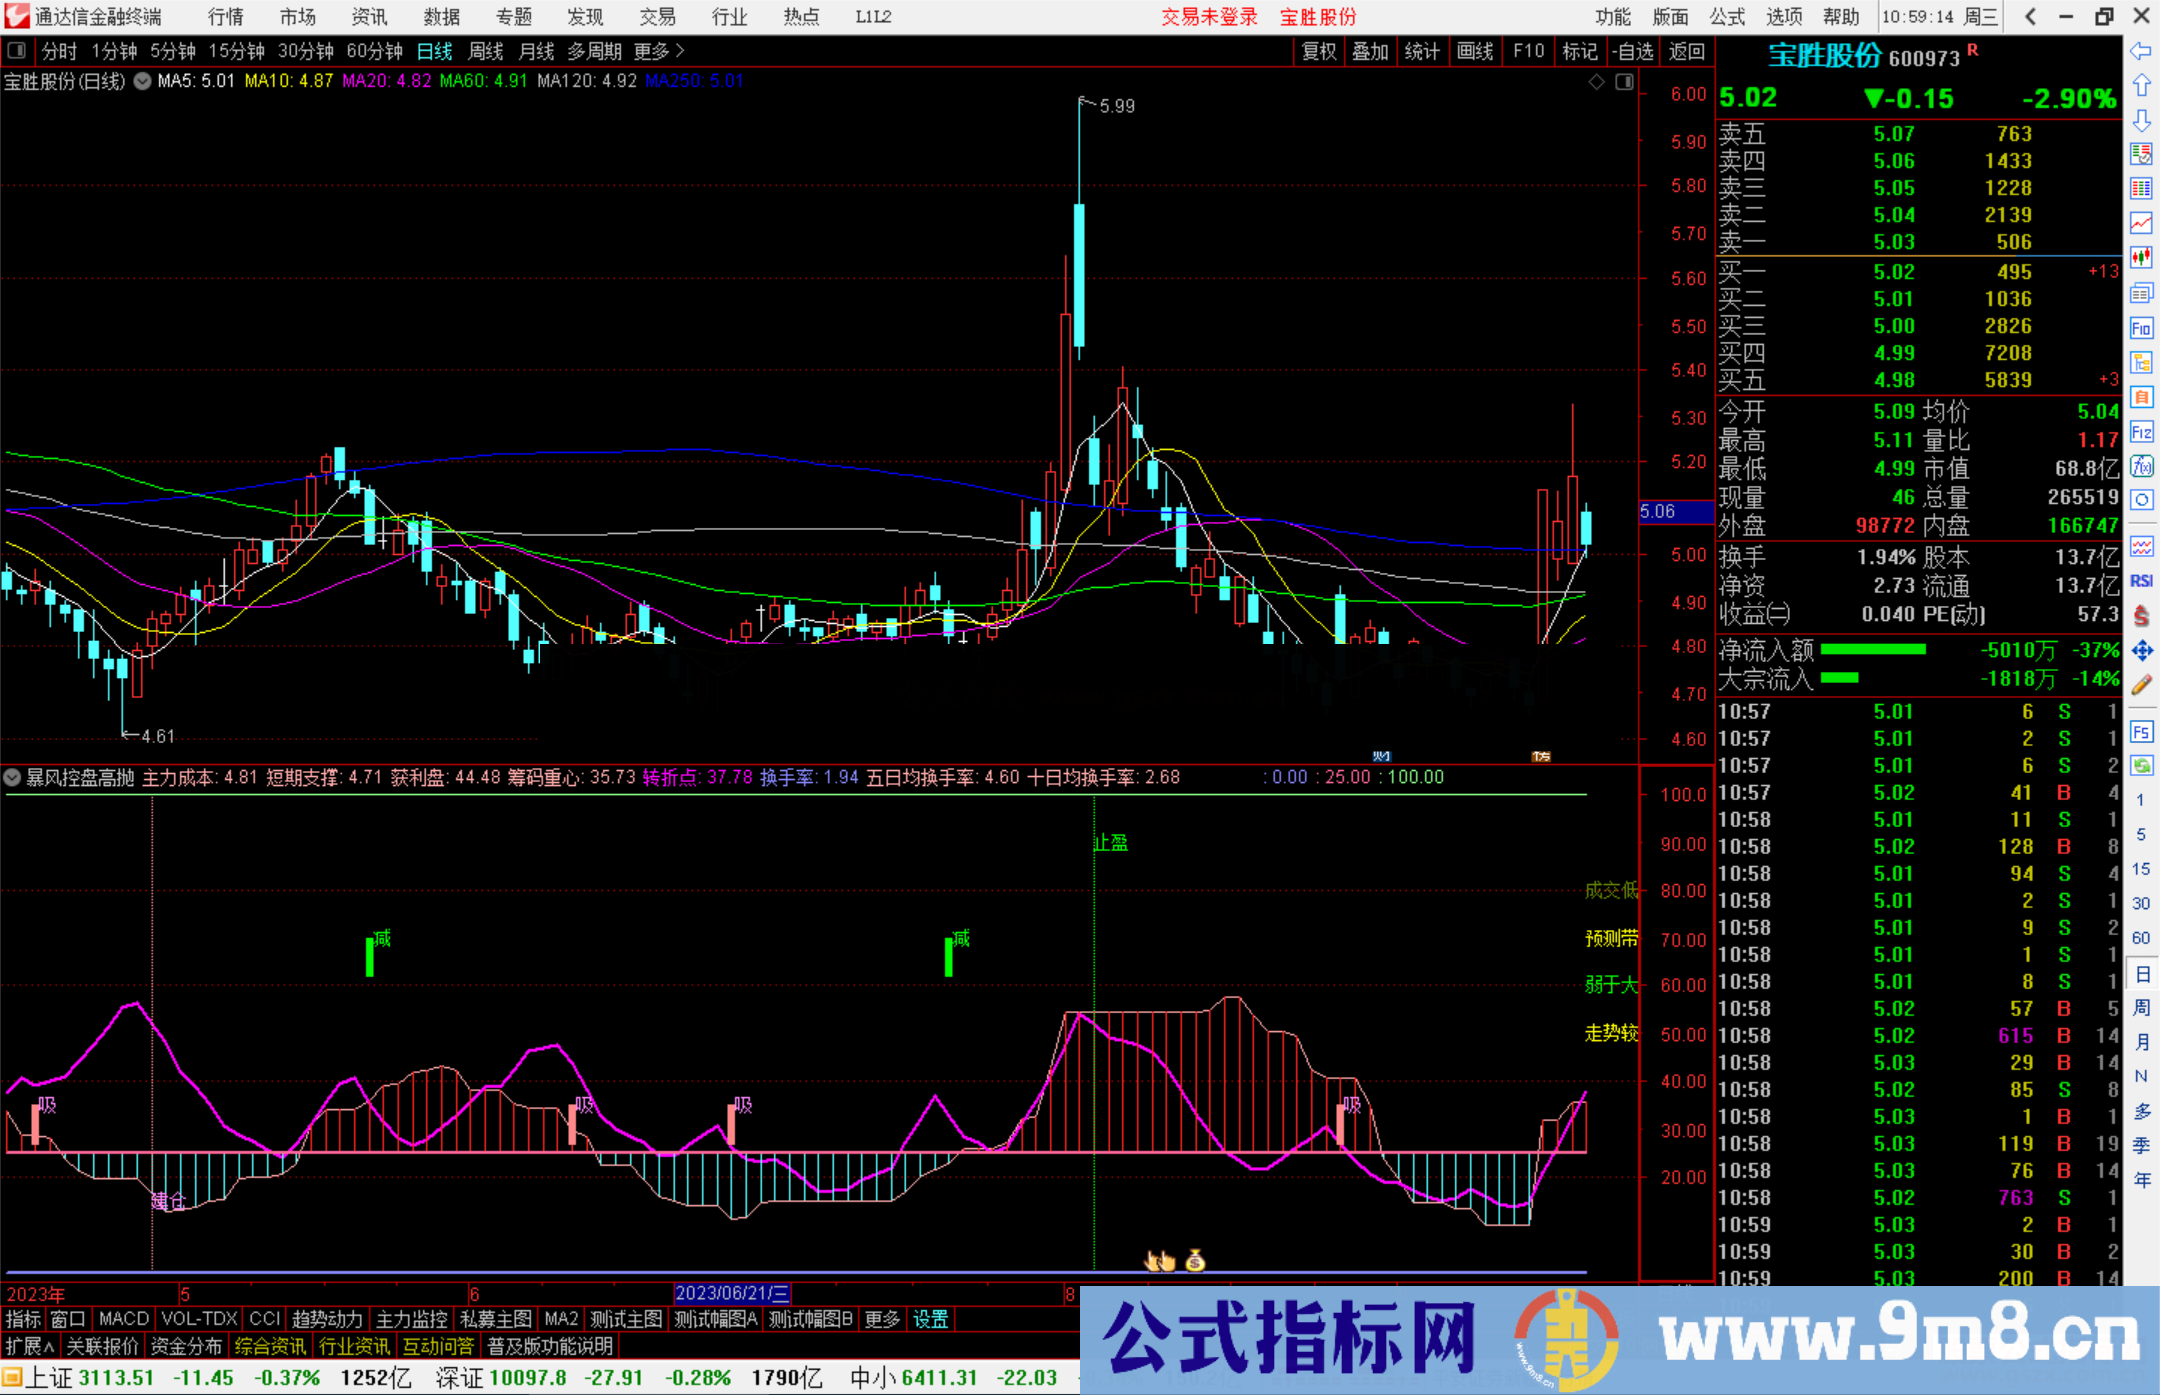Open the intraday line chart icon
The width and height of the screenshot is (2160, 1395).
tap(2141, 223)
